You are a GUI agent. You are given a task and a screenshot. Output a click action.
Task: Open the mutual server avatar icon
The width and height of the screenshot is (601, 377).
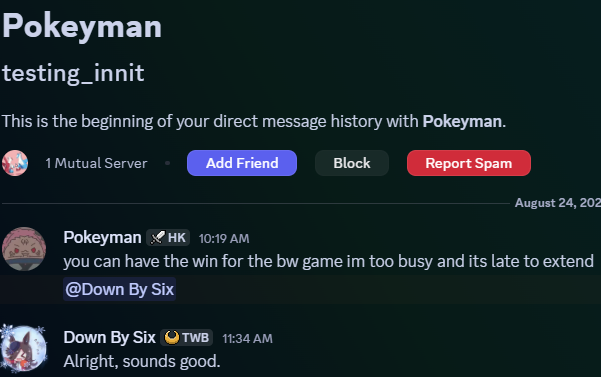tap(15, 163)
